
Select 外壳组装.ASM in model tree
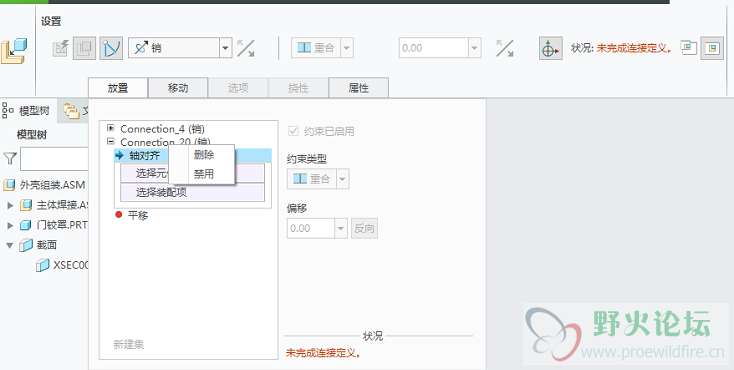click(52, 185)
